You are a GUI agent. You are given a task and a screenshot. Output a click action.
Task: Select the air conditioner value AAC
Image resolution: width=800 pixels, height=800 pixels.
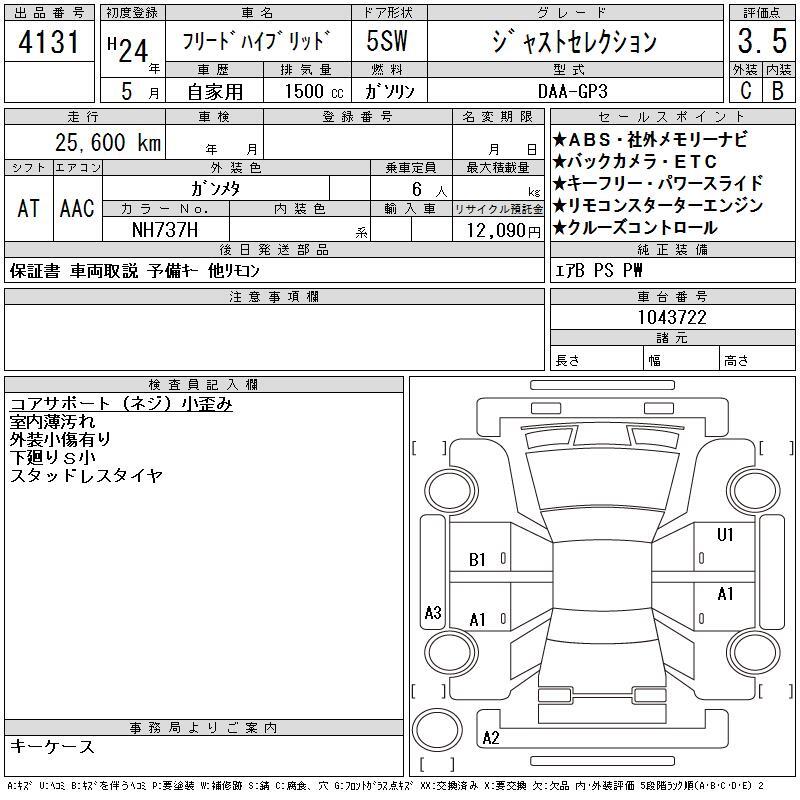[x=77, y=208]
